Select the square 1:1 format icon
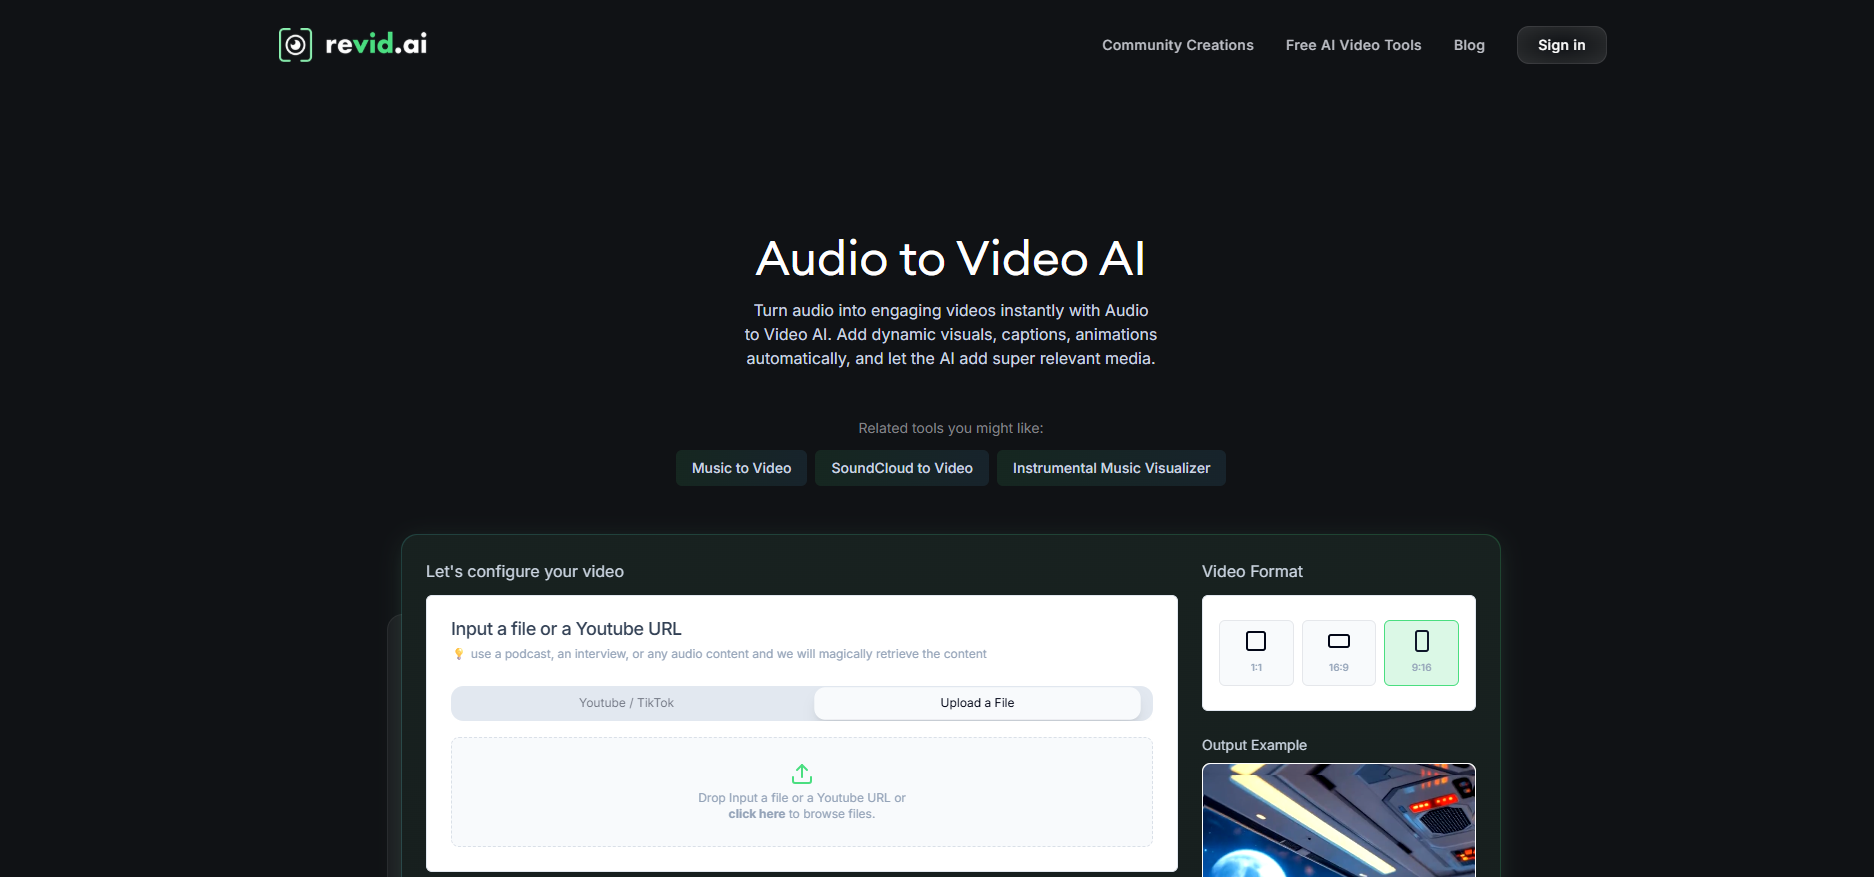Viewport: 1874px width, 877px height. [1256, 642]
